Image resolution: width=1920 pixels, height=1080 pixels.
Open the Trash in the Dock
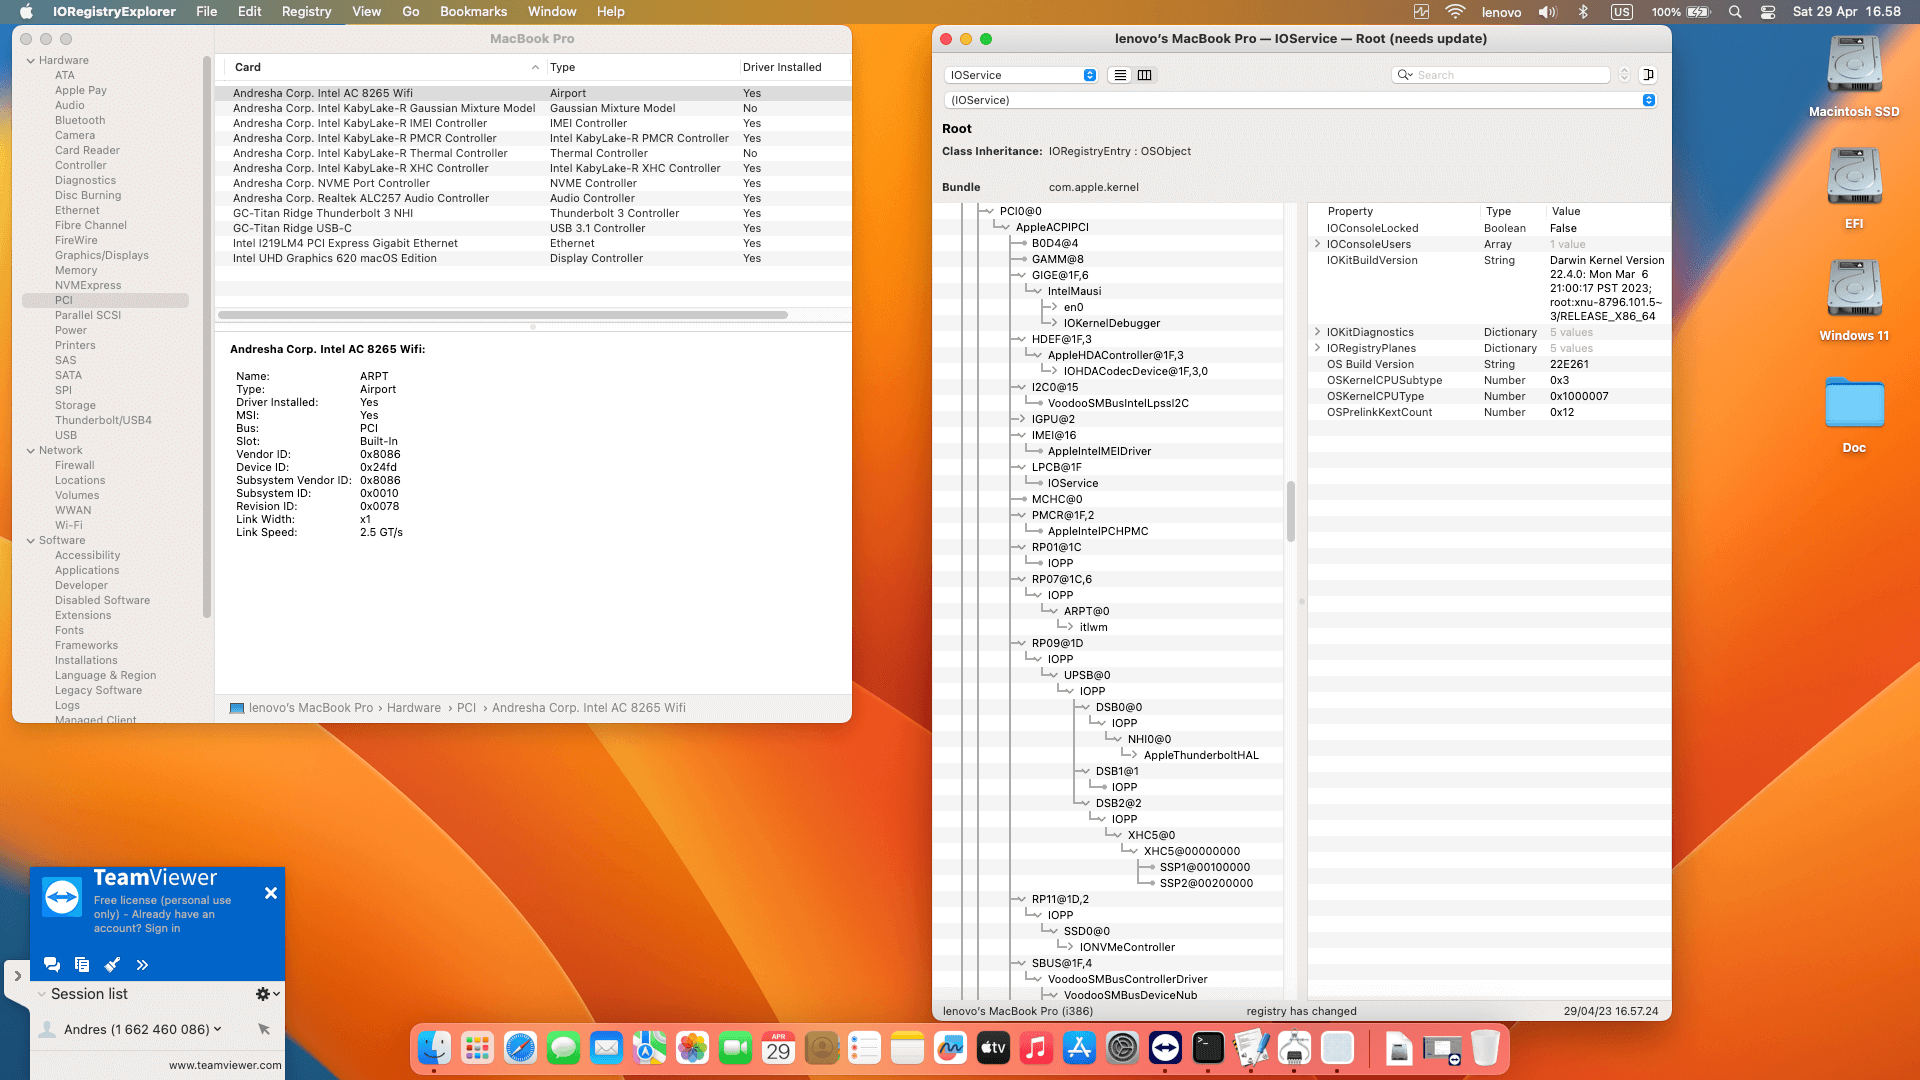[1485, 1048]
